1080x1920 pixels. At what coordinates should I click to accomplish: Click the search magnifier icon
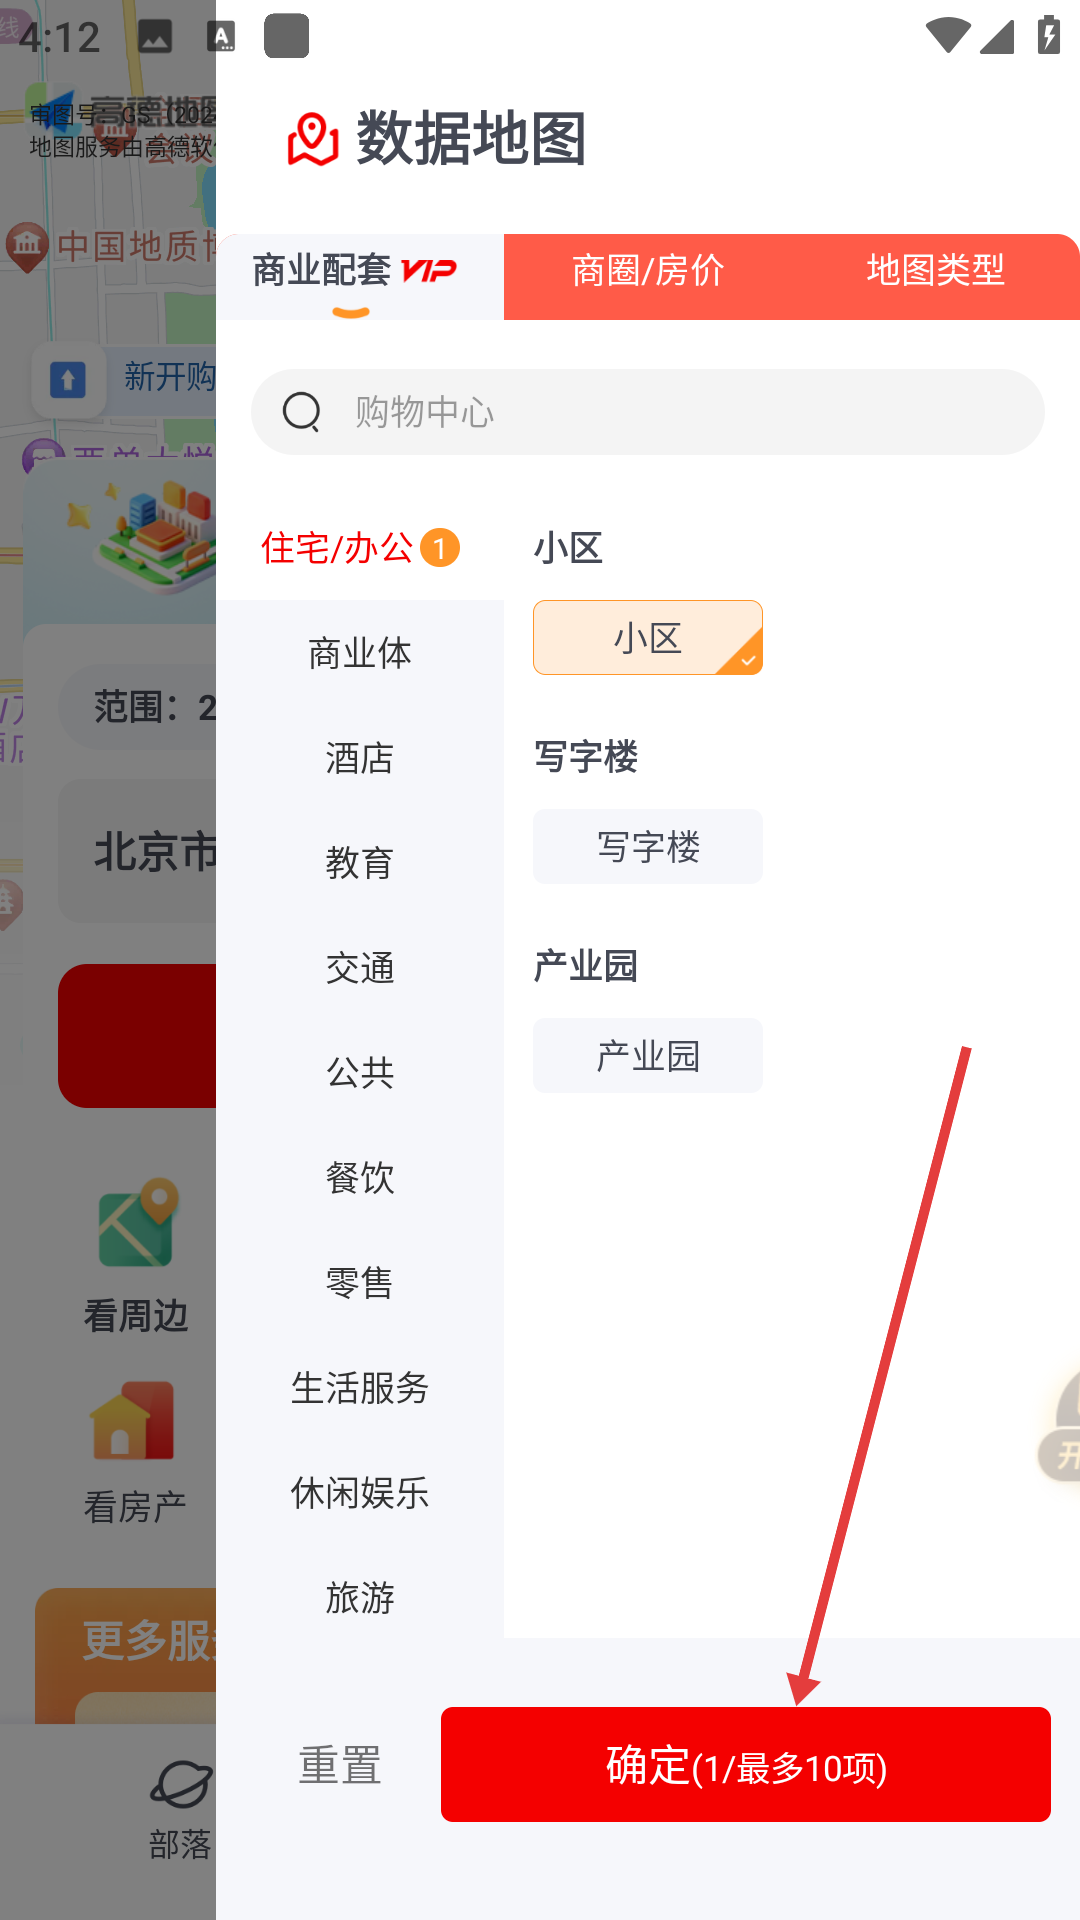click(301, 411)
